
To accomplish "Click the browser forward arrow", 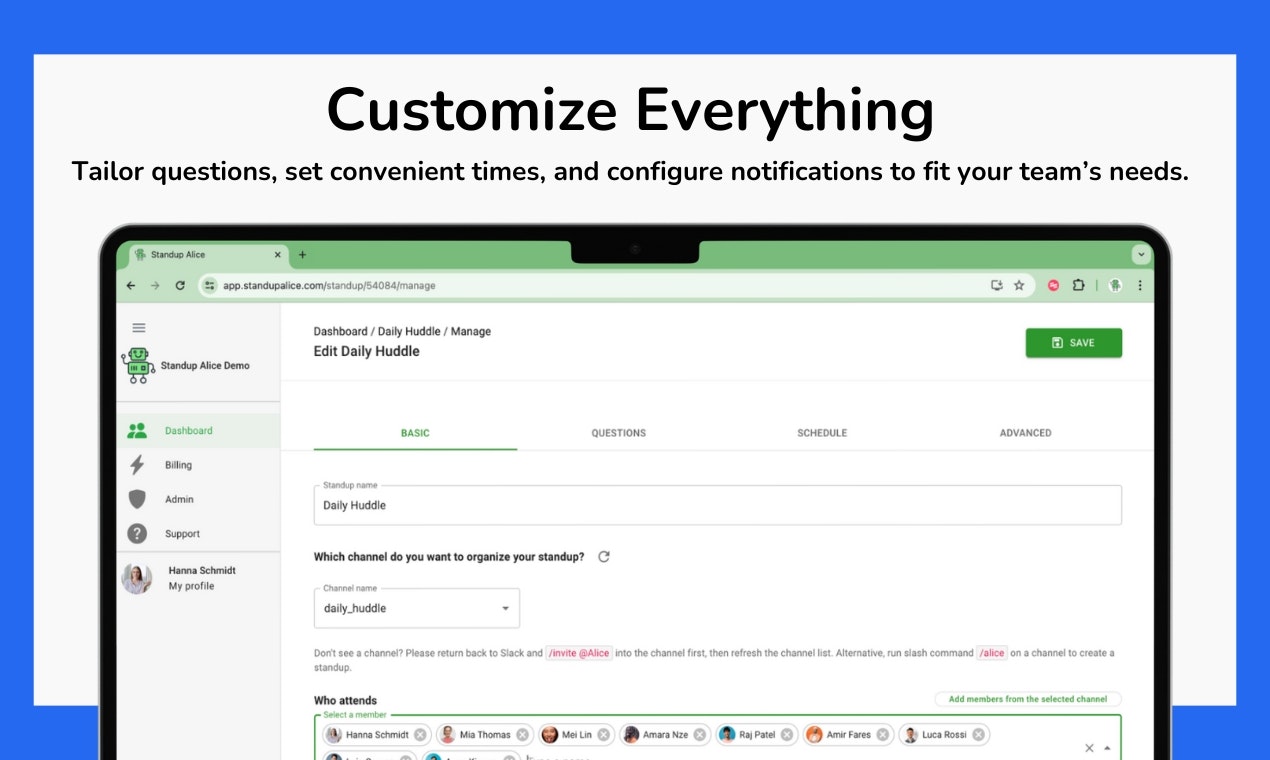I will 155,285.
